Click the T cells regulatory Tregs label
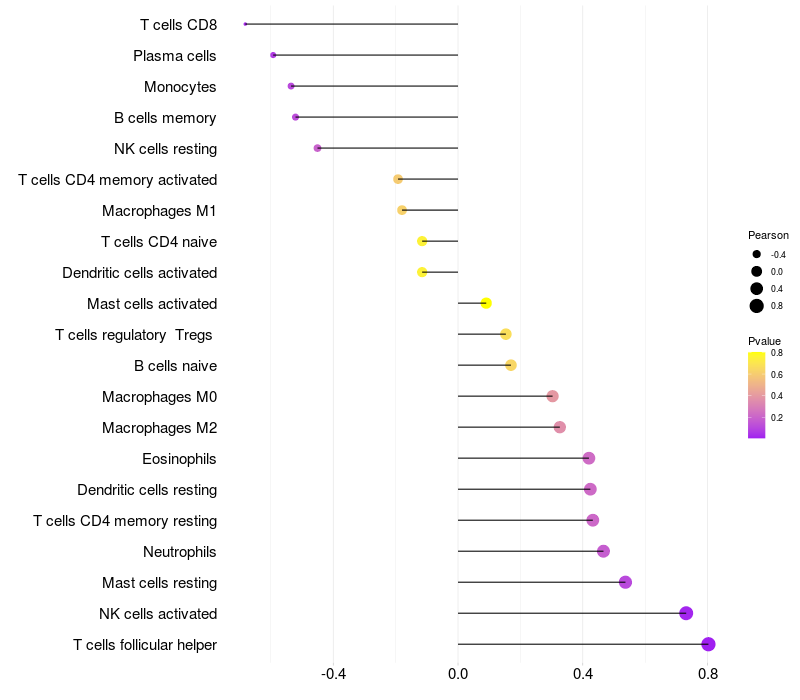 (x=135, y=335)
